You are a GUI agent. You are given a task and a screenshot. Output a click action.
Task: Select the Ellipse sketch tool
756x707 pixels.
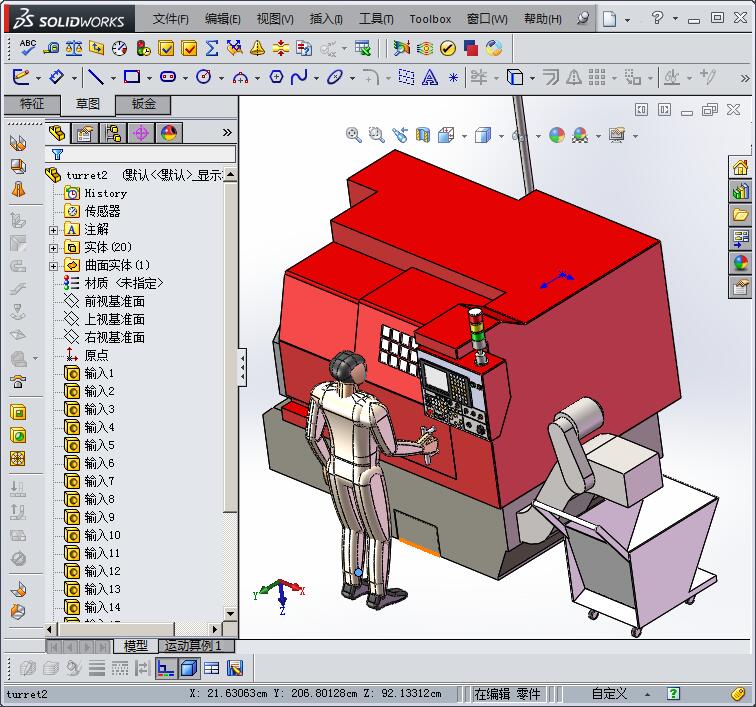335,77
